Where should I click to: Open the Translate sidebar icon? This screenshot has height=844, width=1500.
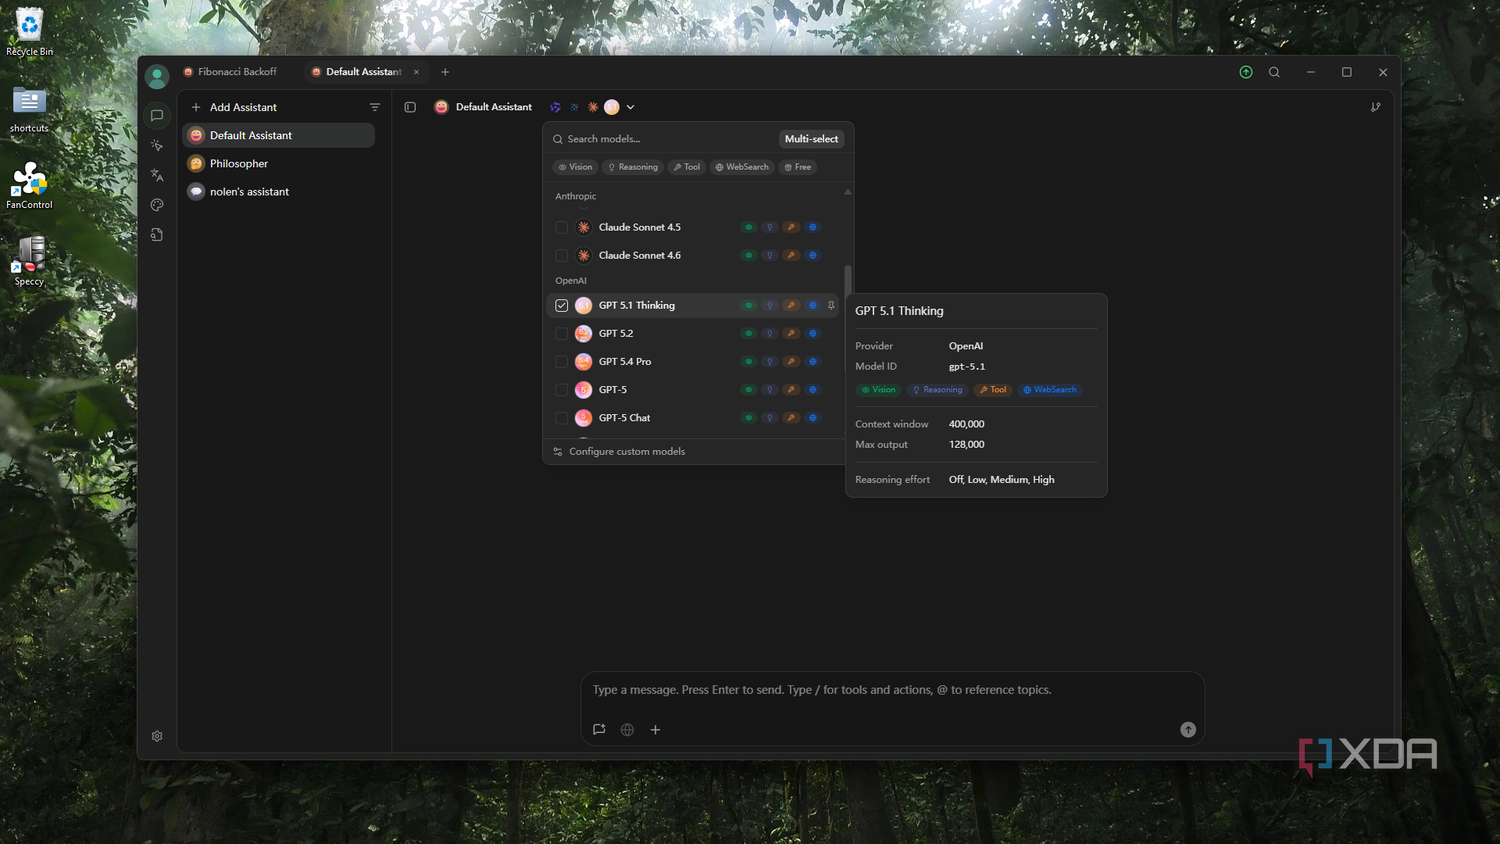157,175
